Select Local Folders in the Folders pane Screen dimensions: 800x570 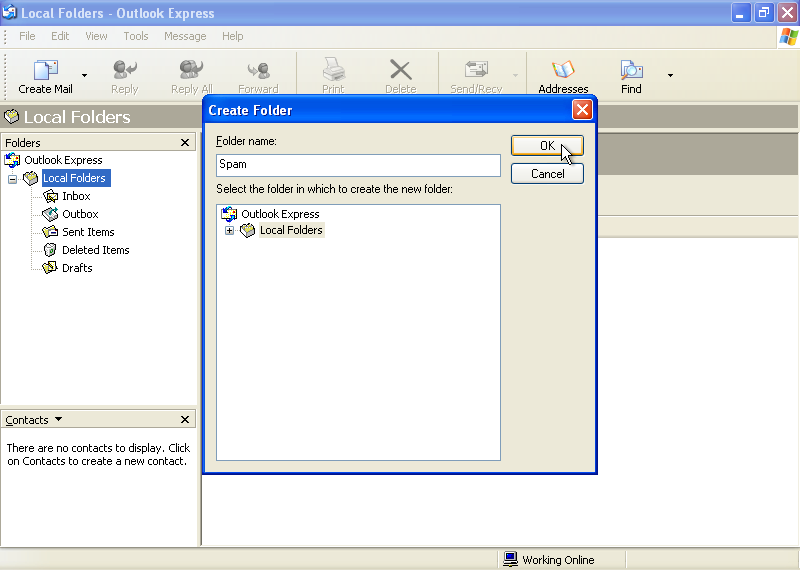[x=74, y=178]
